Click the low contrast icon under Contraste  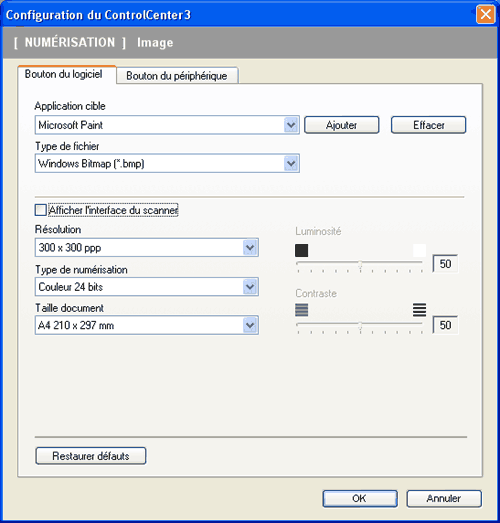[302, 310]
